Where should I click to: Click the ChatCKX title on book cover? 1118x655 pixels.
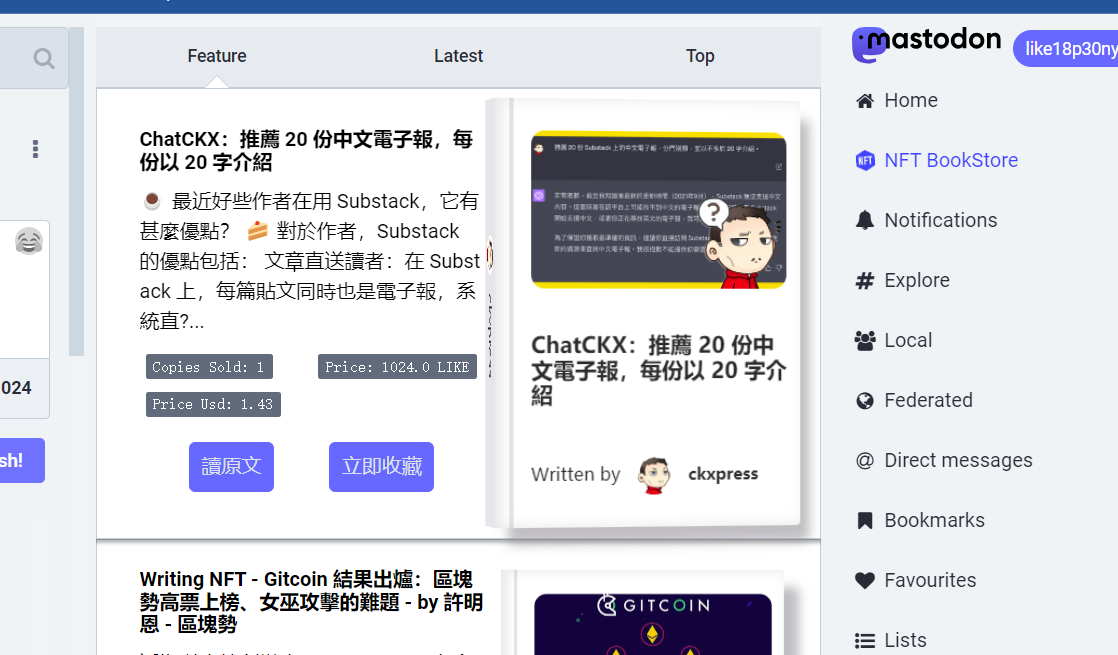click(658, 370)
